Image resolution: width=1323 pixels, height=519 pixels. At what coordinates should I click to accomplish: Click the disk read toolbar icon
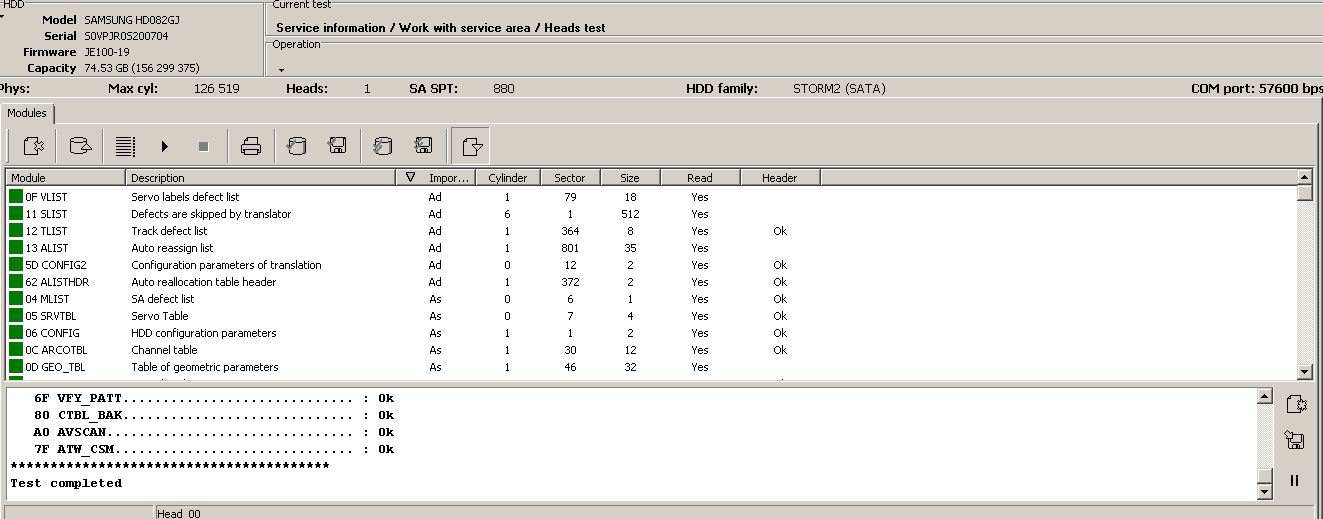coord(80,147)
